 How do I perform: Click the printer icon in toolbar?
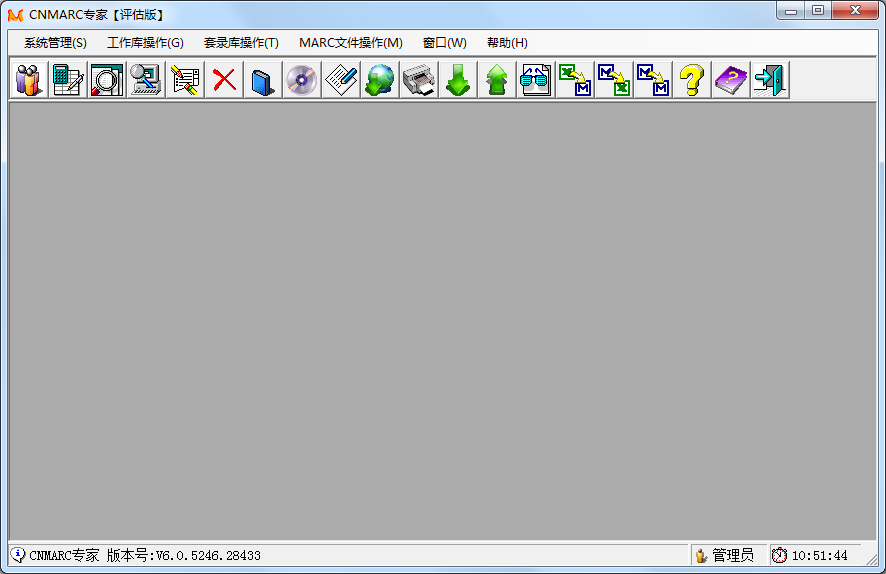pyautogui.click(x=418, y=80)
